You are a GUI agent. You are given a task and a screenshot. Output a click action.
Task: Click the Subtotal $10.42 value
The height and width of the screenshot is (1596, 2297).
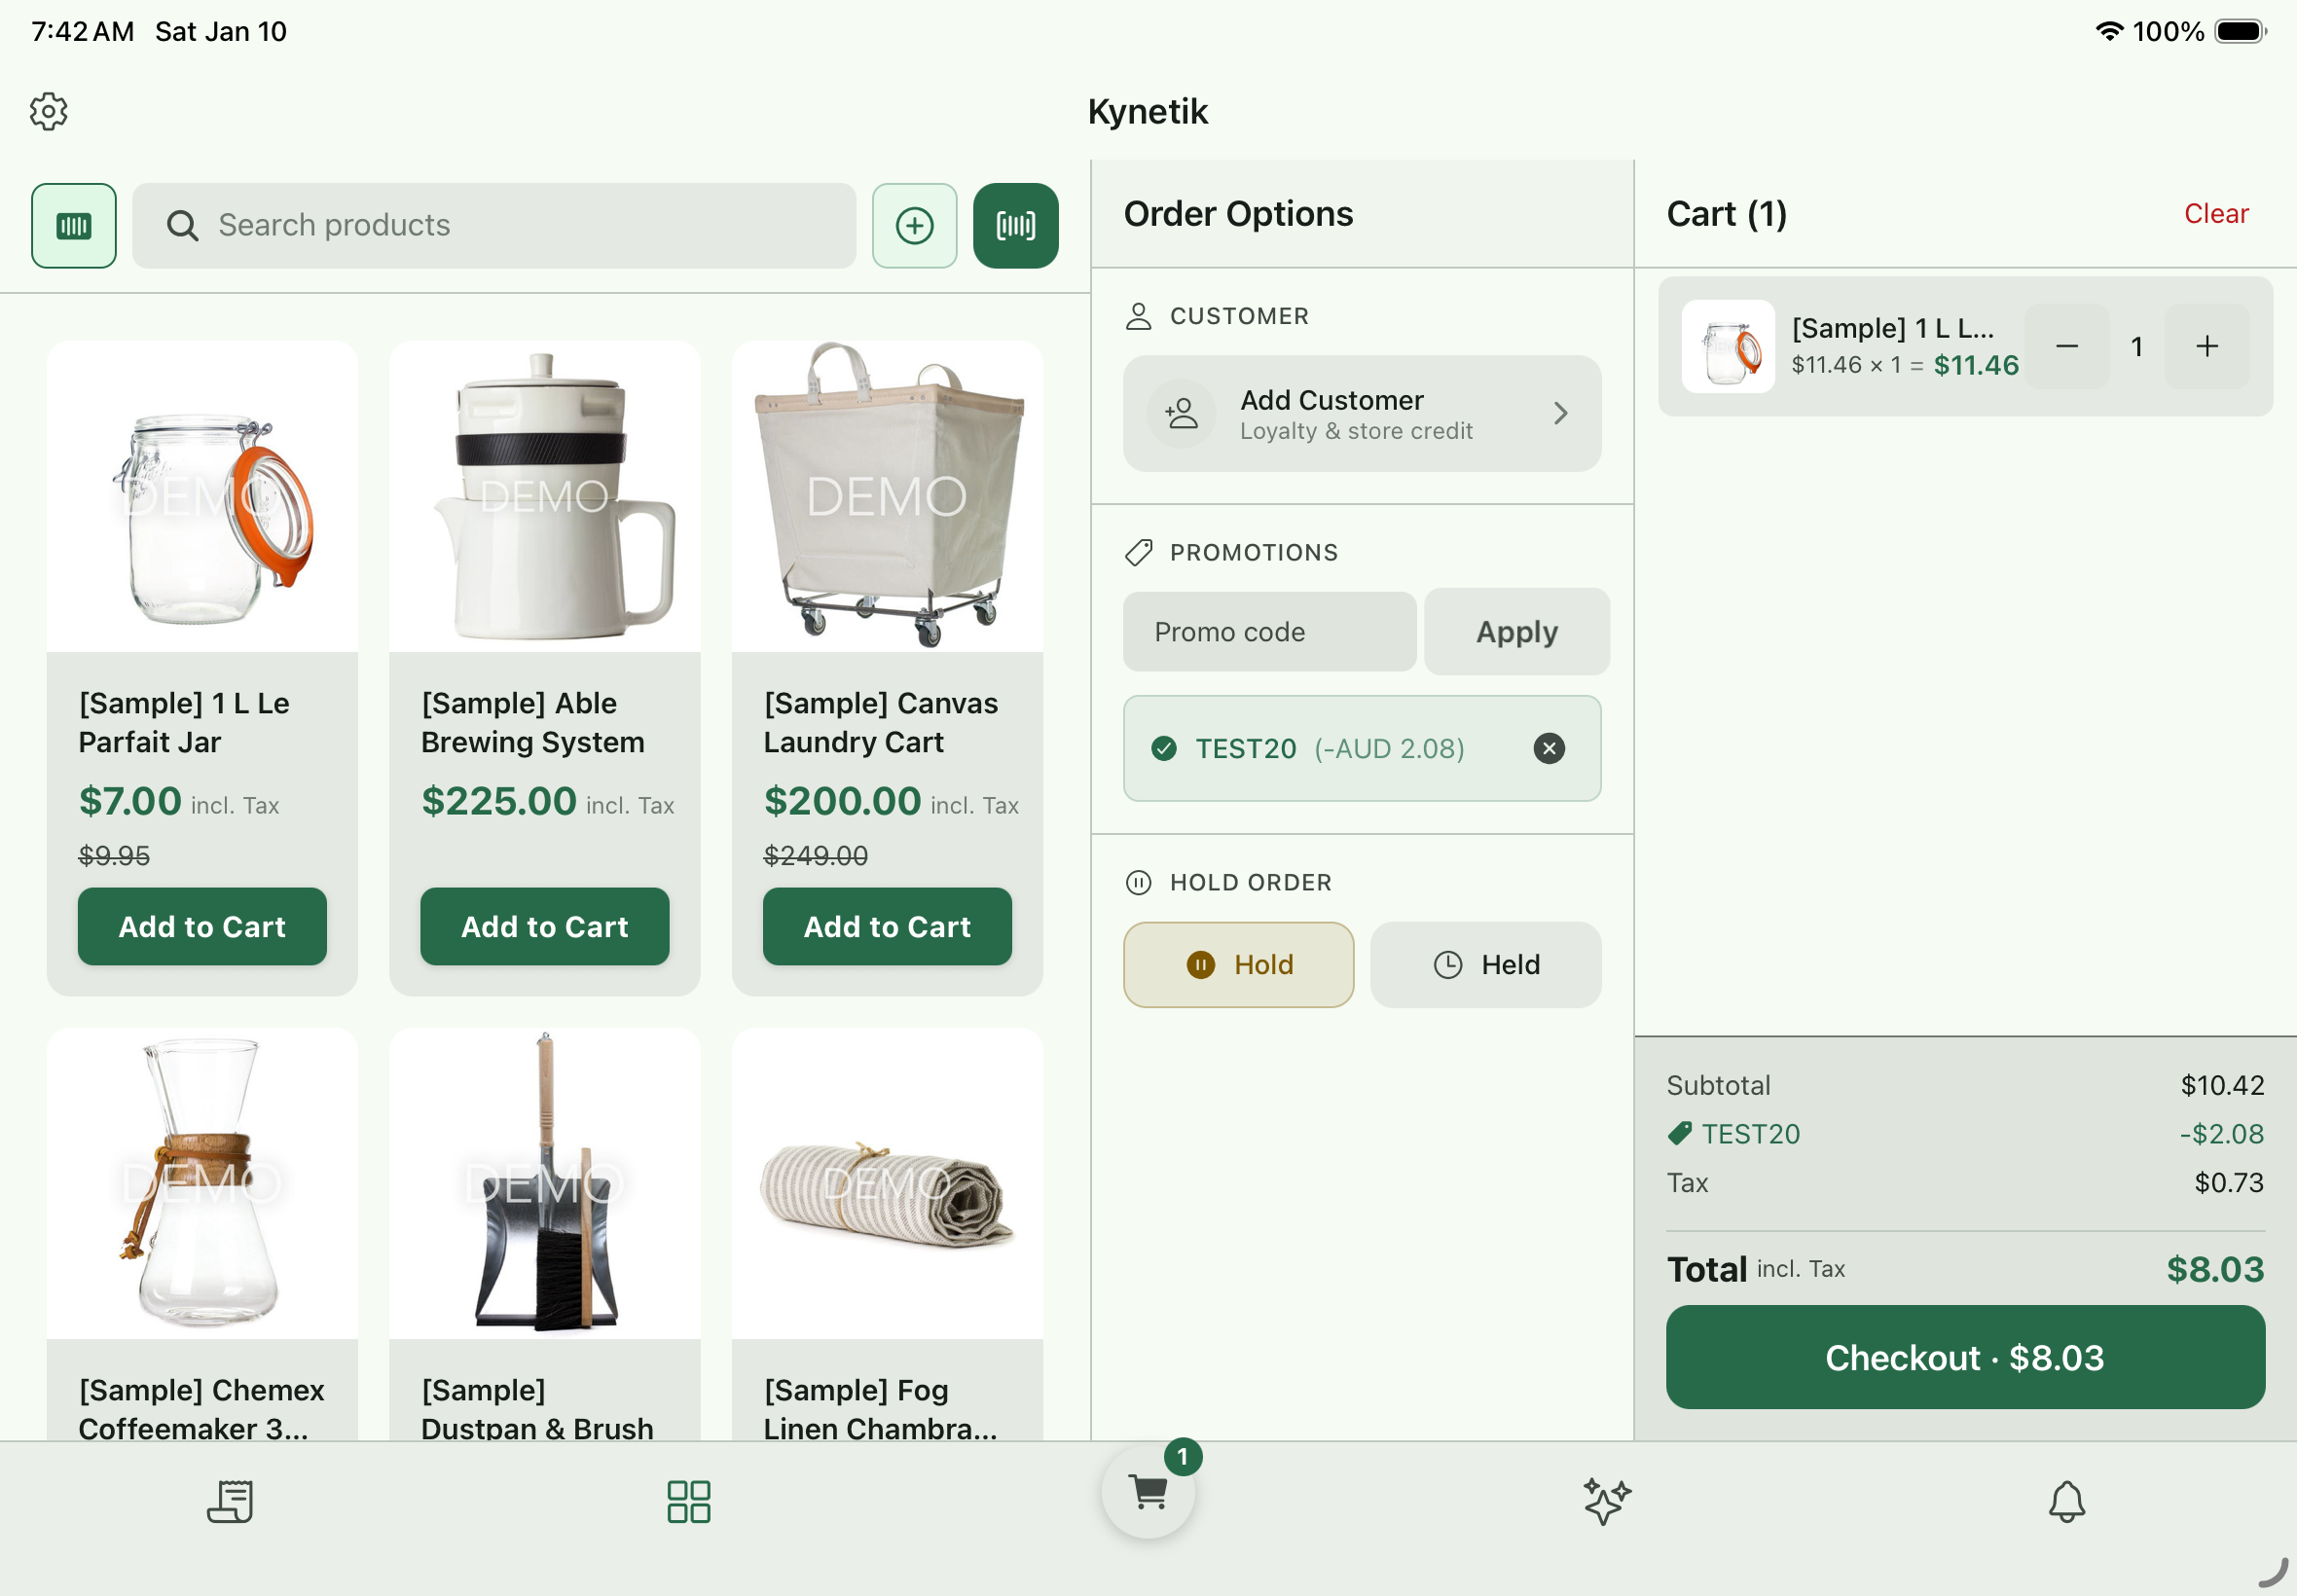point(2221,1085)
